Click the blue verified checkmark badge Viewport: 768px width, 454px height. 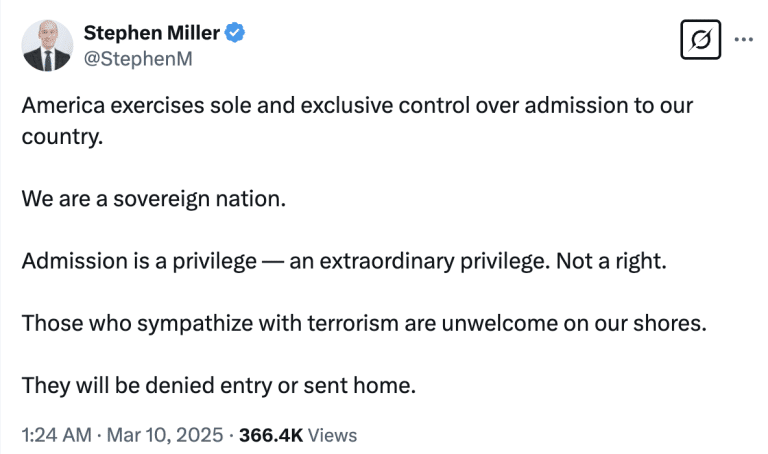(x=235, y=33)
